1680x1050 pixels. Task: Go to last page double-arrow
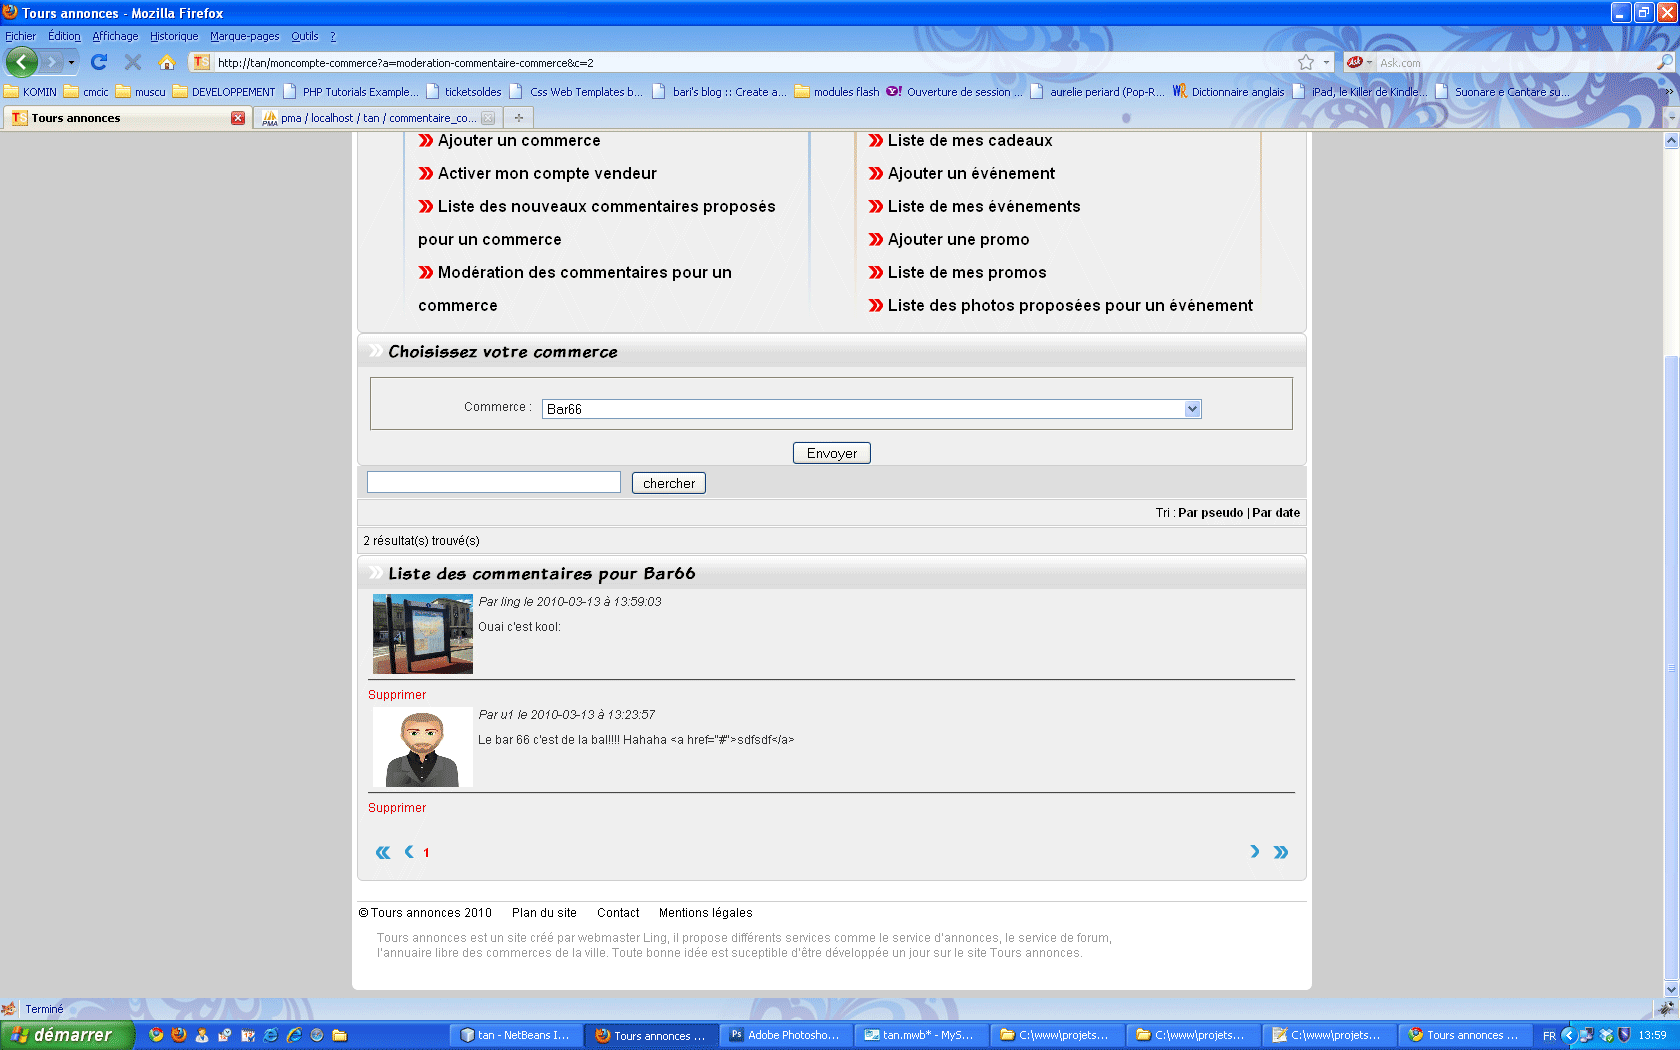pyautogui.click(x=1281, y=852)
